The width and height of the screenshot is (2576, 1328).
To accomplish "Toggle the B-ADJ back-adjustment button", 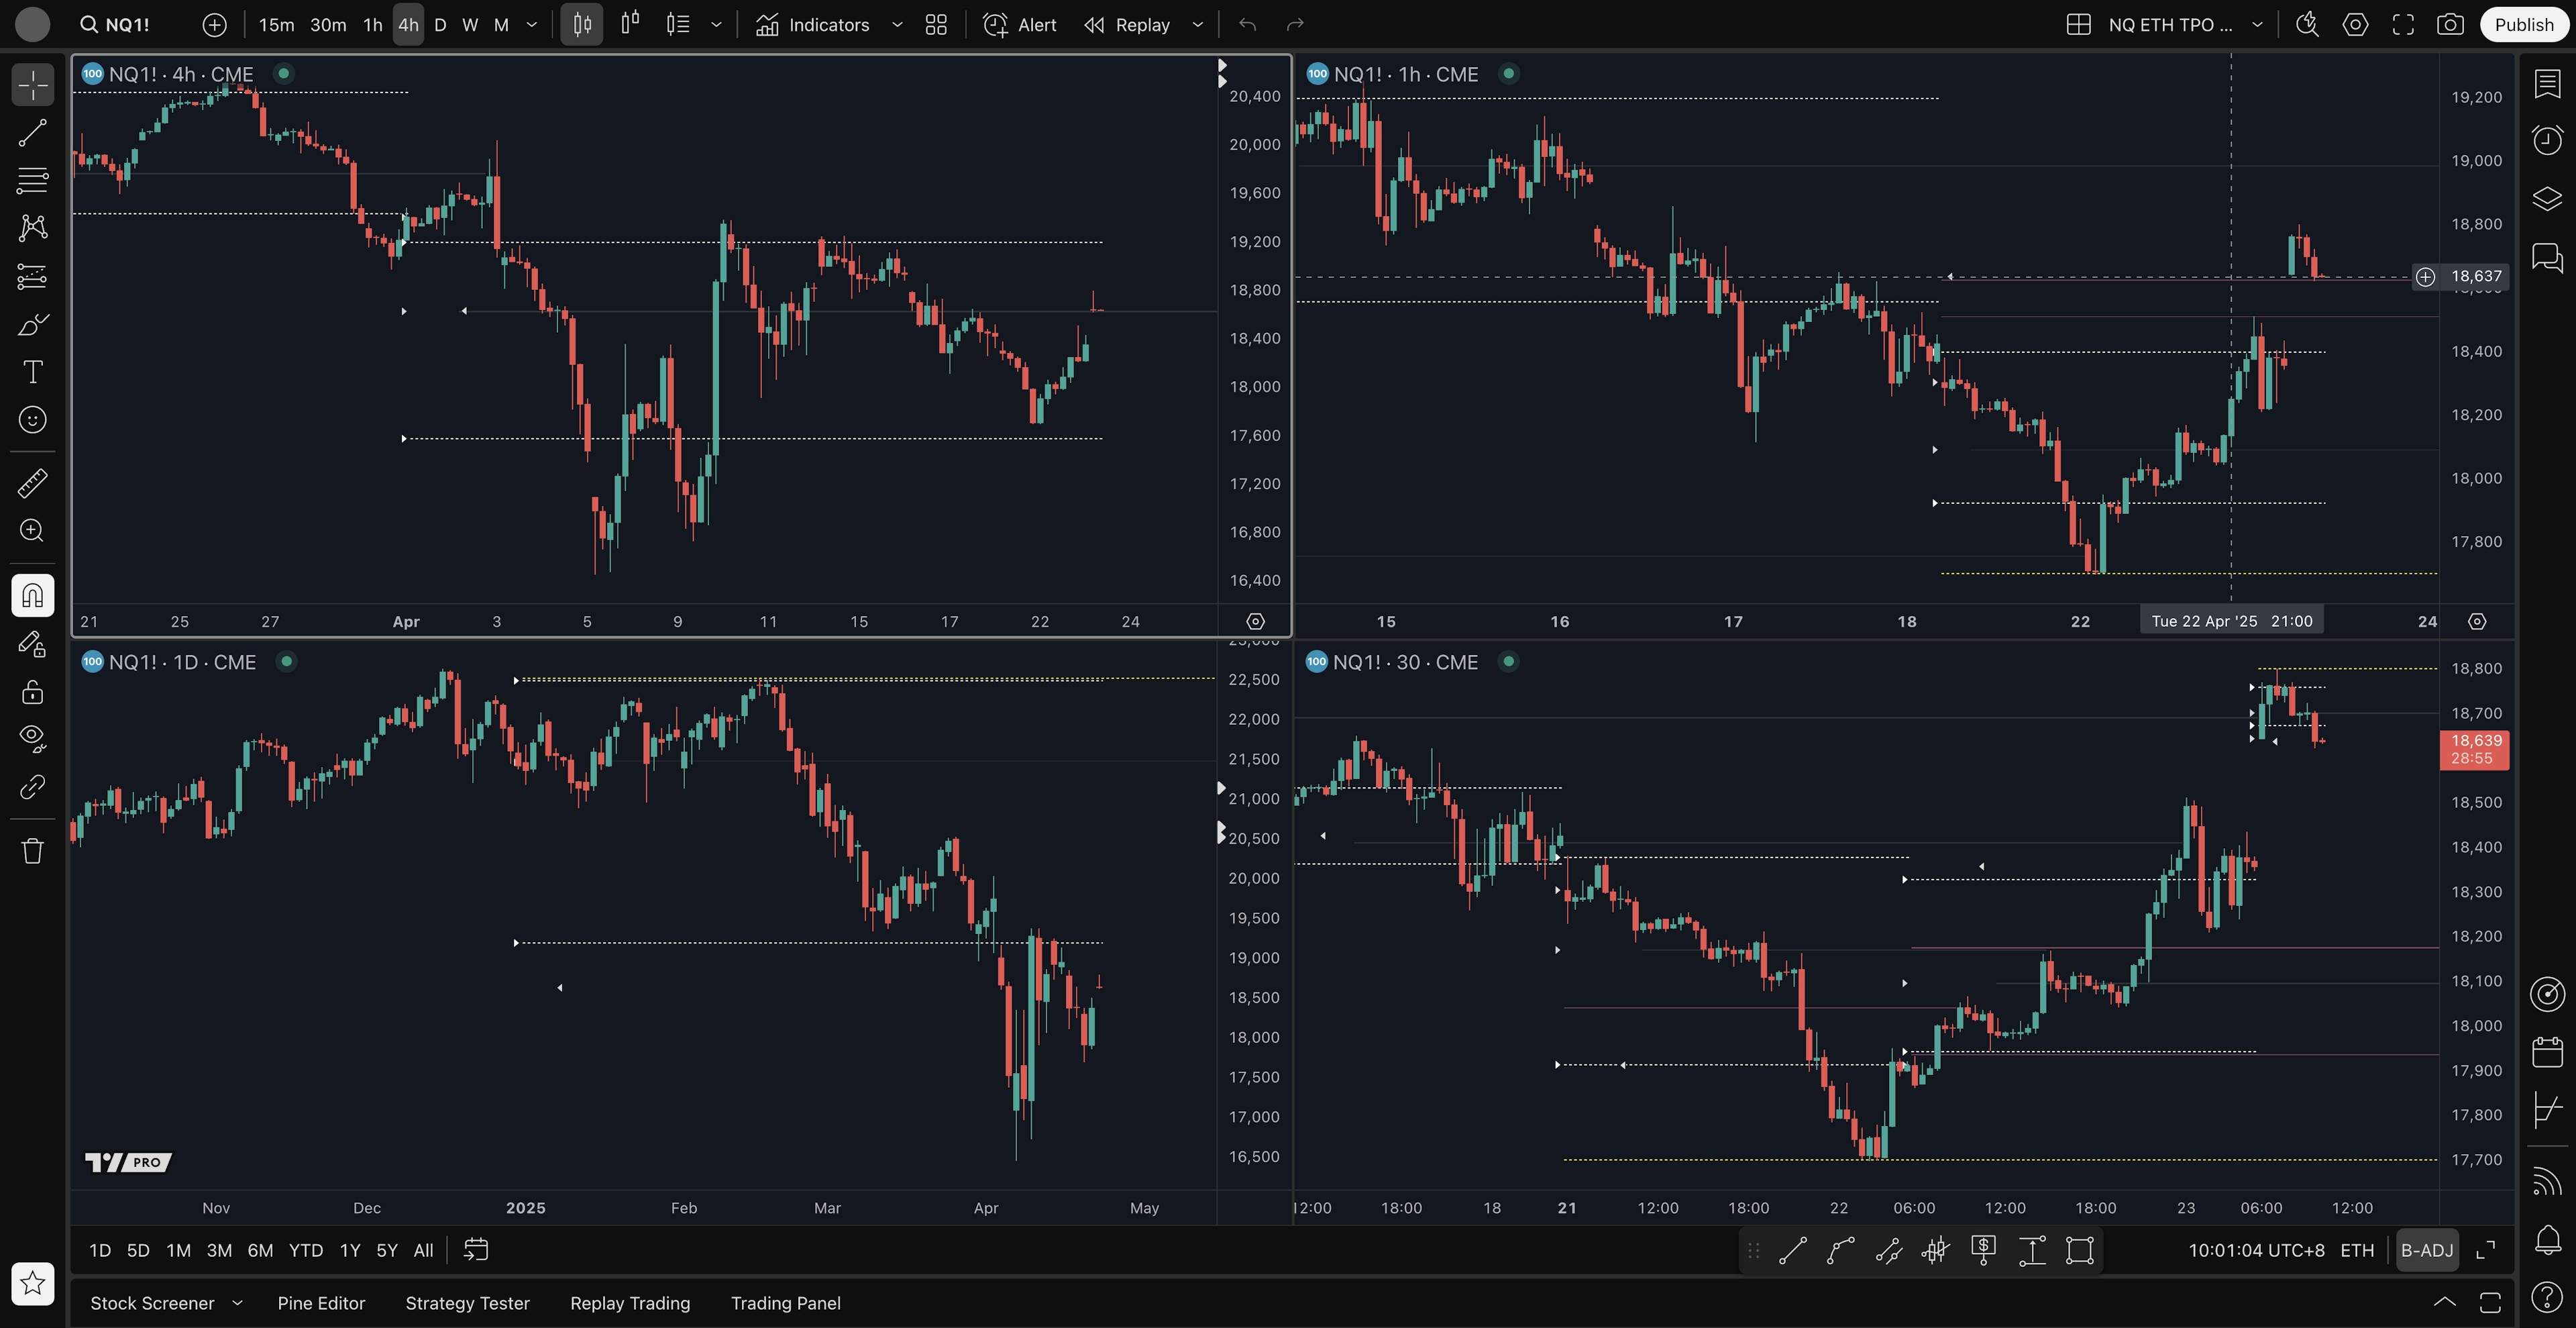I will pos(2426,1250).
